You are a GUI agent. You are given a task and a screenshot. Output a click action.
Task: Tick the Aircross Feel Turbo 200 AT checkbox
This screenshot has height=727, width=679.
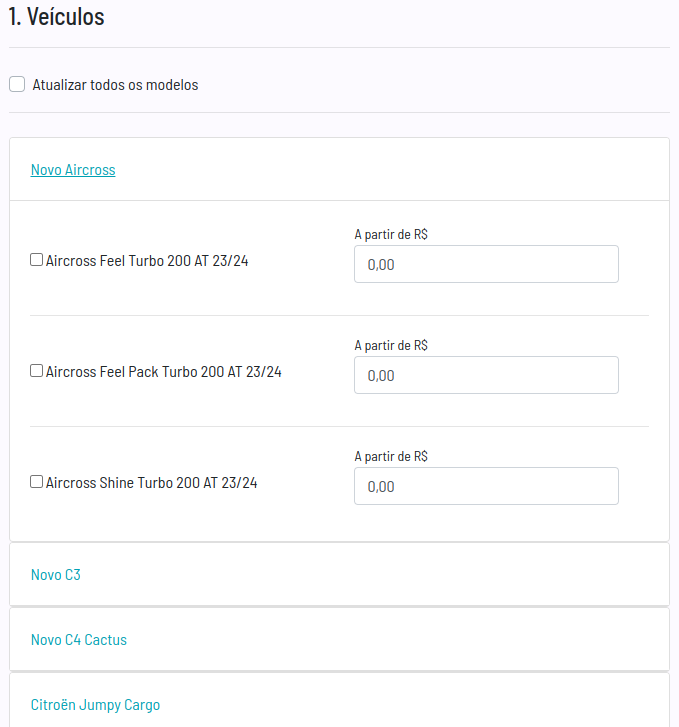pos(37,260)
